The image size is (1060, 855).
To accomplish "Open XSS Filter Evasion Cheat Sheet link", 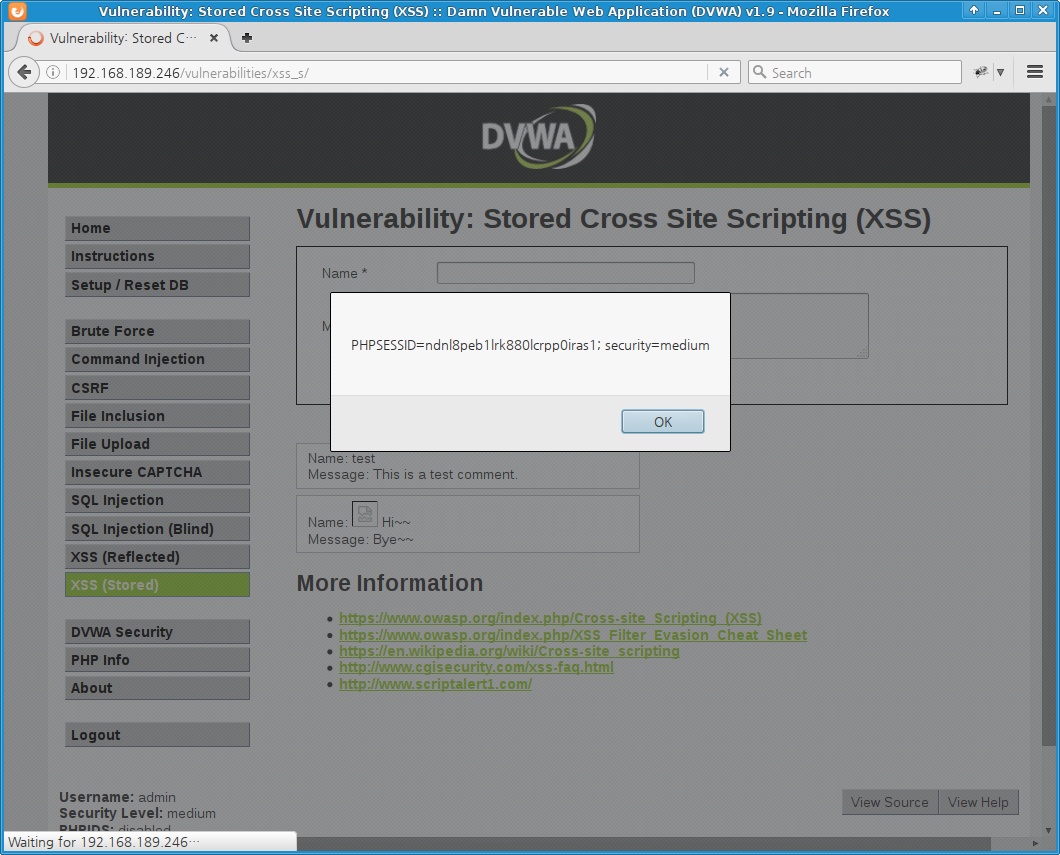I will (573, 635).
